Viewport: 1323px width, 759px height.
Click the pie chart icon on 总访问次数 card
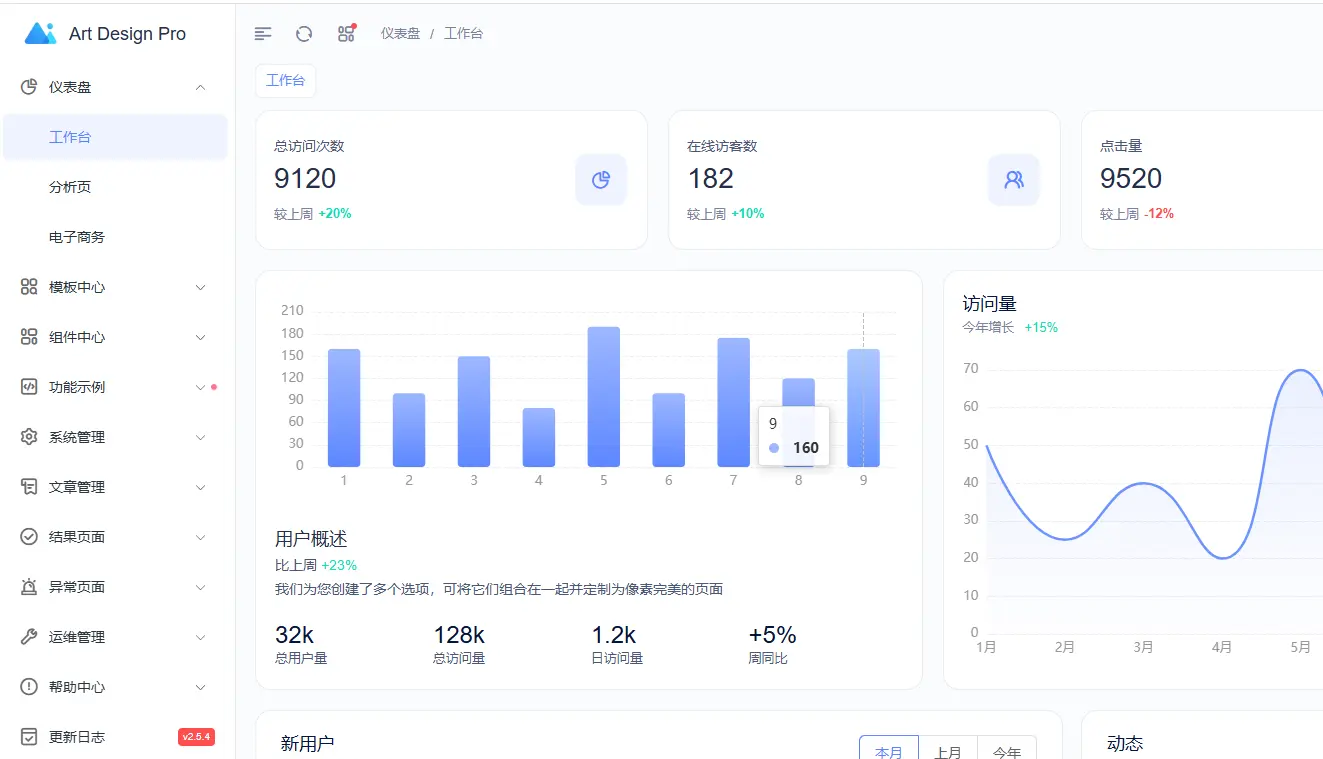tap(600, 179)
